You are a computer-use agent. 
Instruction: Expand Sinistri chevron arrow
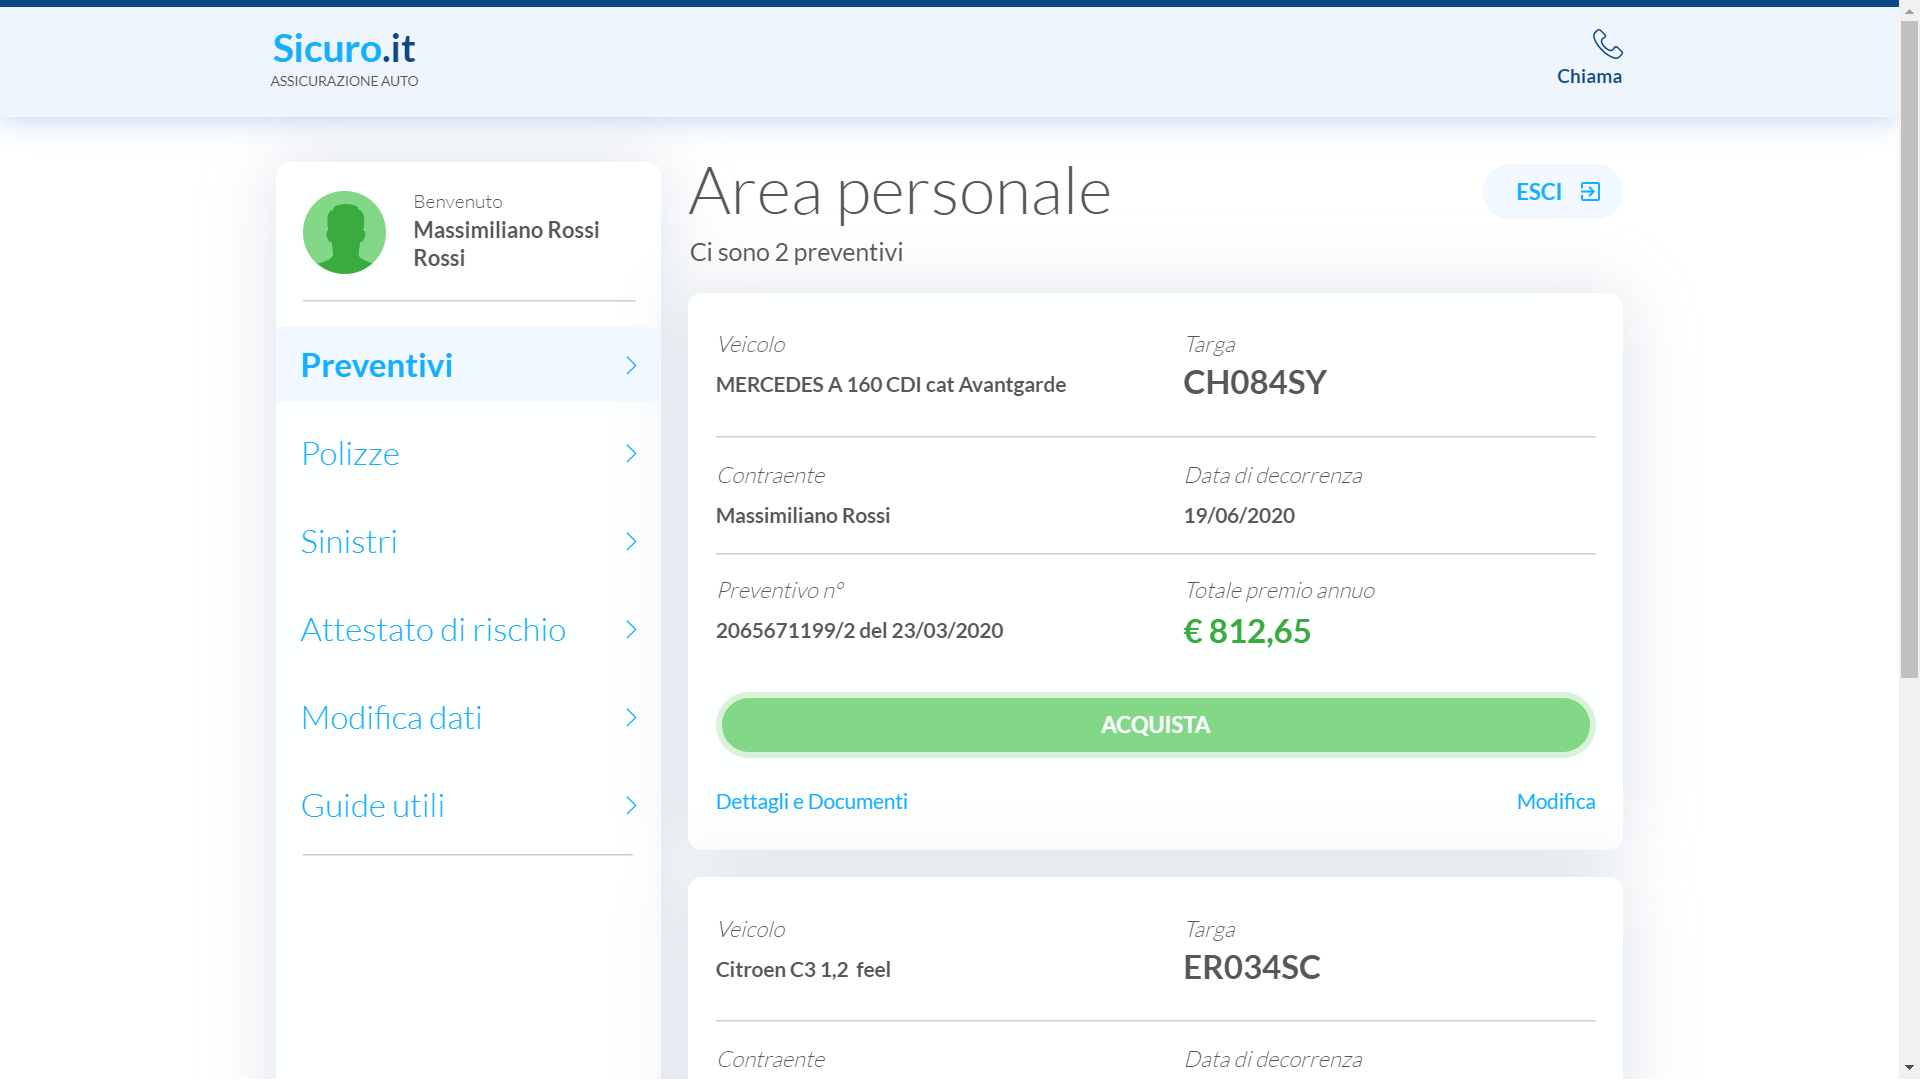pyautogui.click(x=631, y=542)
